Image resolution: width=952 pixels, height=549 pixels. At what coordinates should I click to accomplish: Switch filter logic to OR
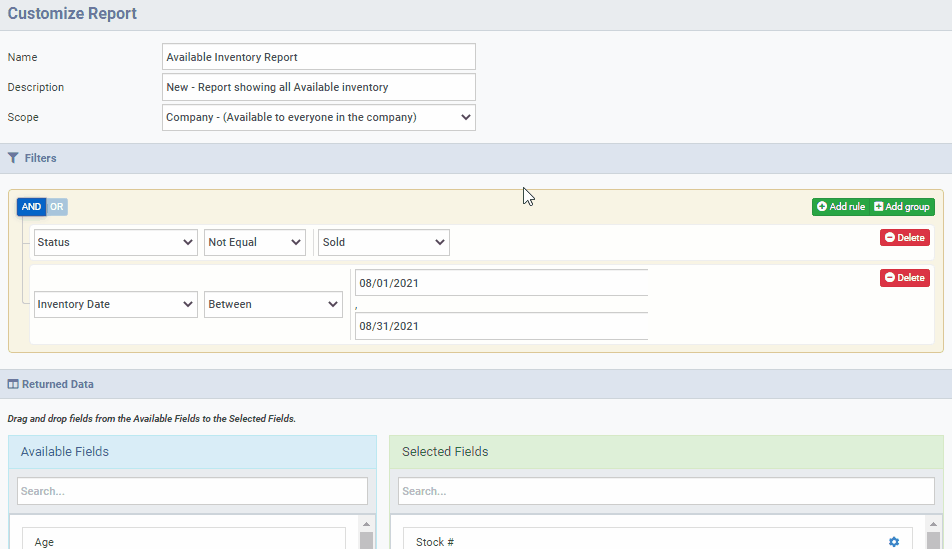[x=57, y=207]
